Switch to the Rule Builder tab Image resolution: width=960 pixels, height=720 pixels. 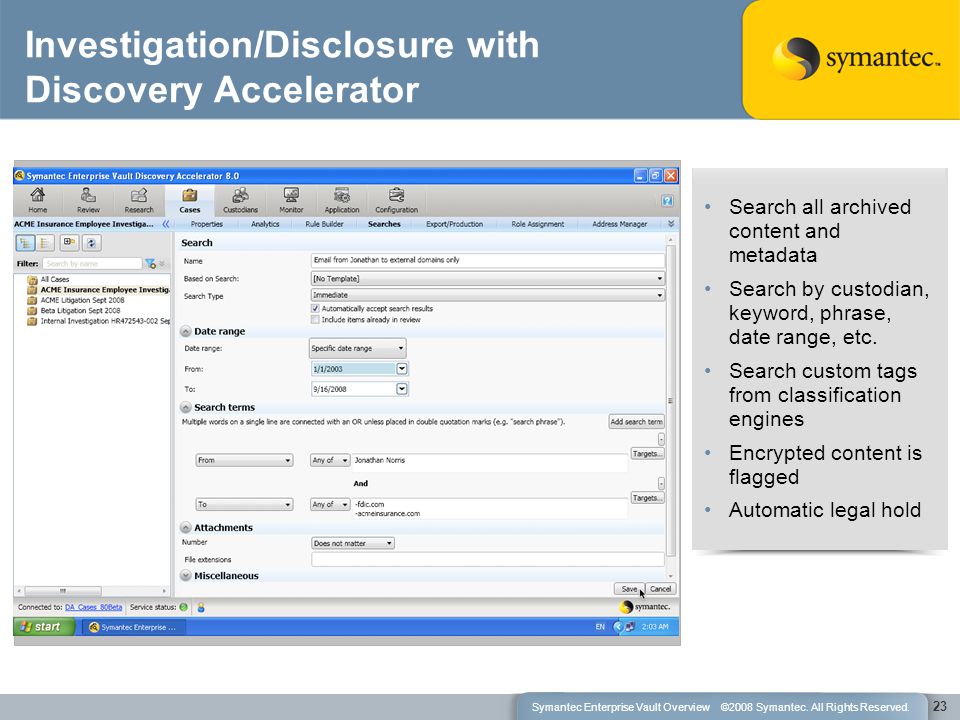[x=324, y=224]
